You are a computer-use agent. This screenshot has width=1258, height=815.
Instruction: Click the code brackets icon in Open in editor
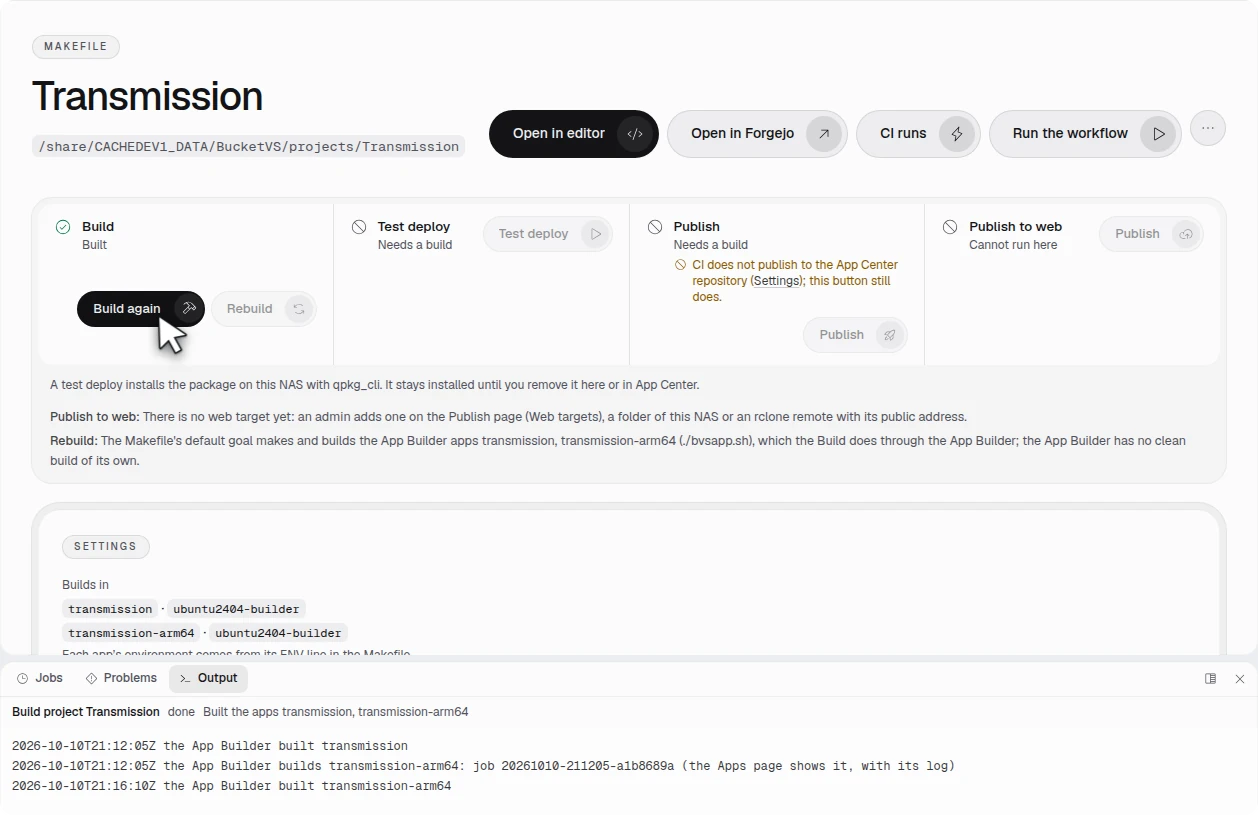click(634, 134)
